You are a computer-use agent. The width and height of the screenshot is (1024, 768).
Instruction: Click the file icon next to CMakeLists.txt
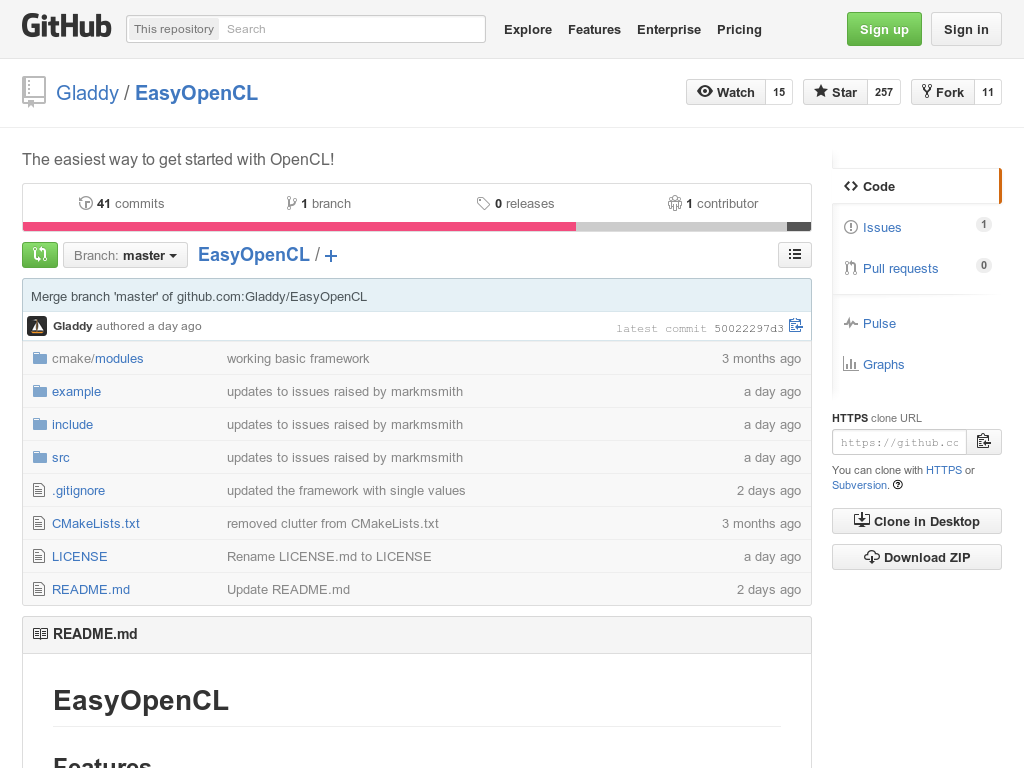coord(39,523)
